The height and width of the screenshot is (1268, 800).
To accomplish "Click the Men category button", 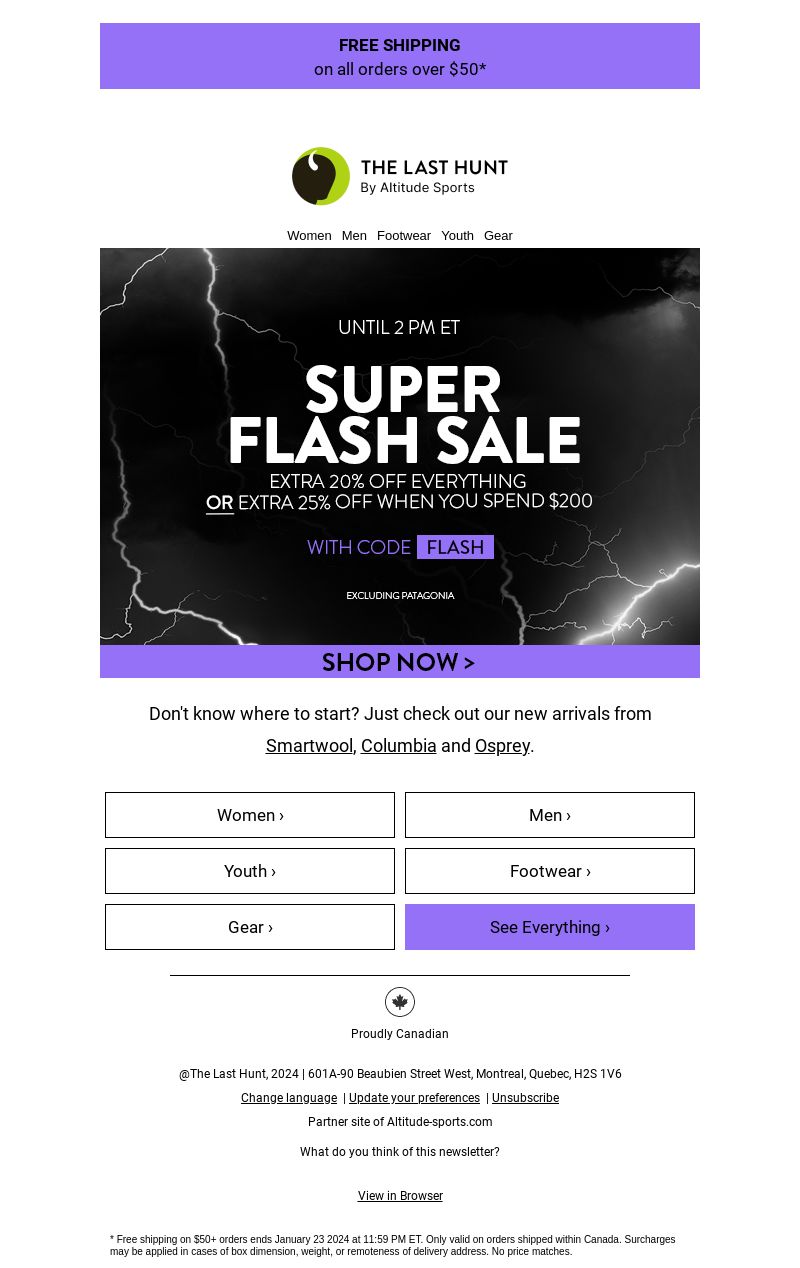I will (550, 815).
